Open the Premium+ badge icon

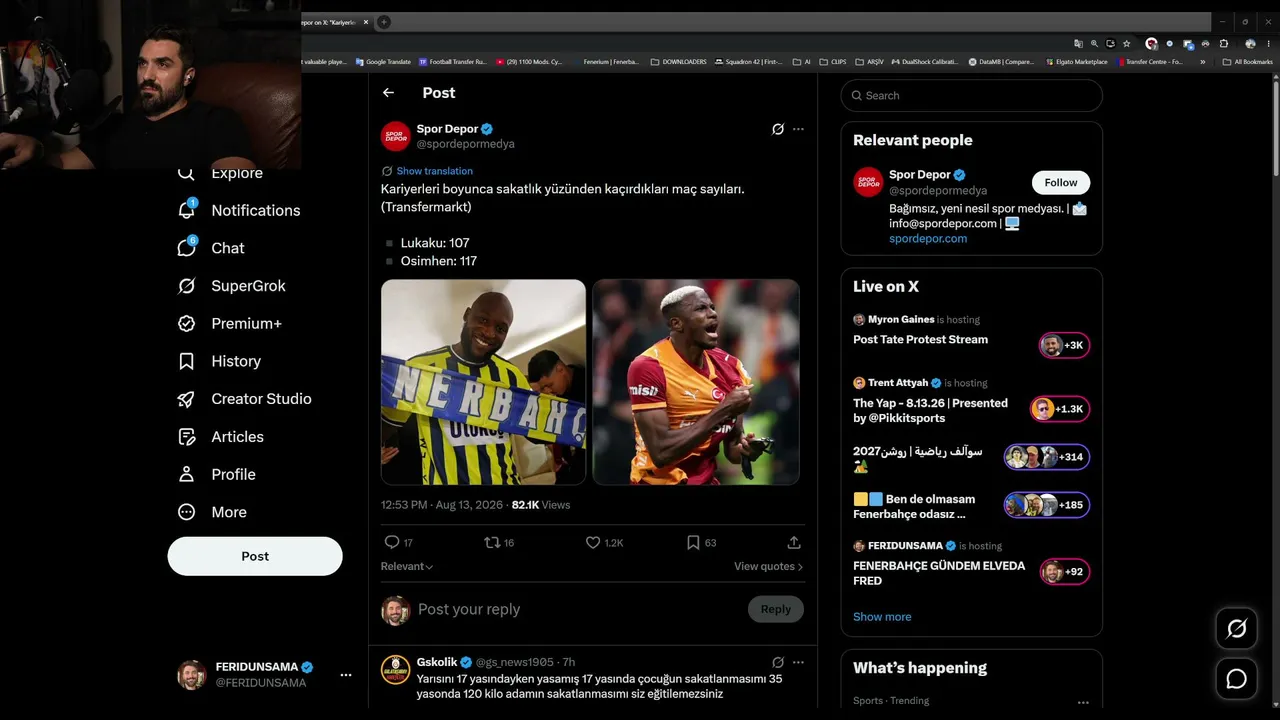[x=187, y=323]
